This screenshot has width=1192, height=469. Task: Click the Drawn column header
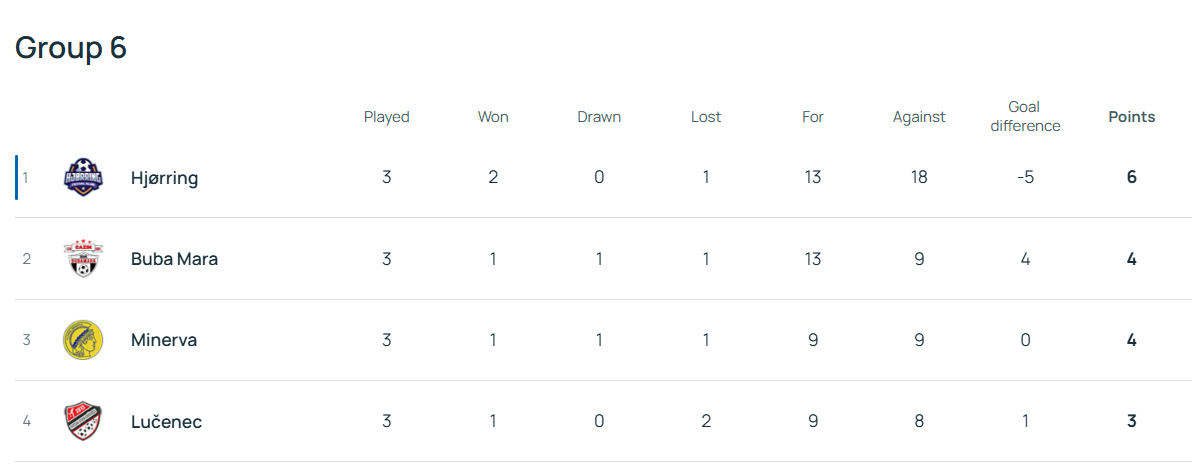pos(599,117)
